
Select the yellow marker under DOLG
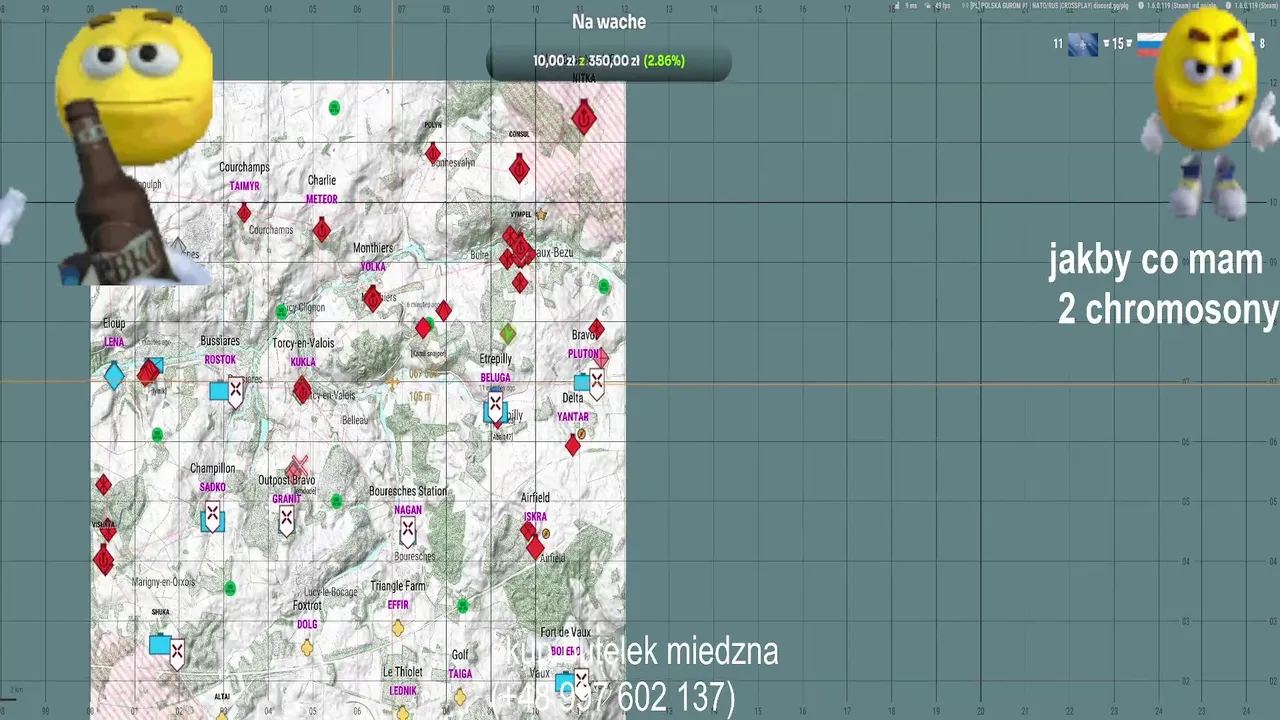point(307,647)
